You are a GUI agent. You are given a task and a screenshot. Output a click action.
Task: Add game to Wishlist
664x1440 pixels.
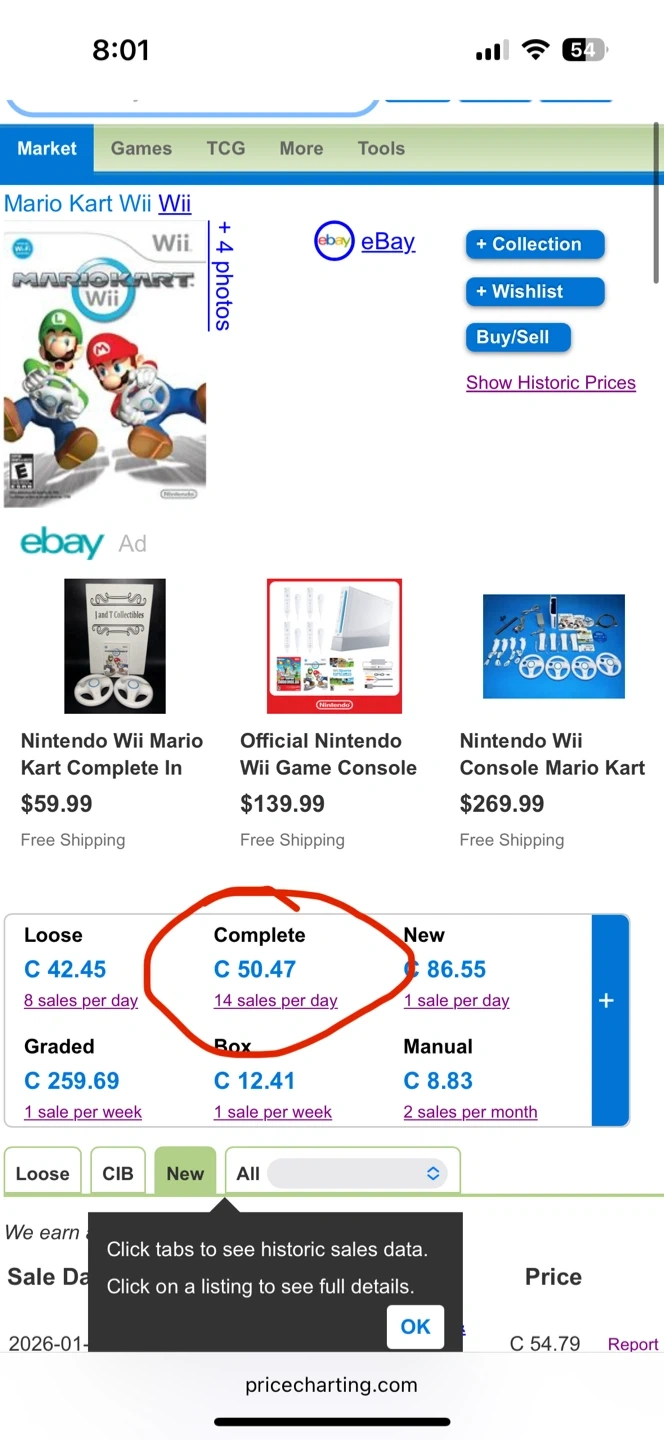coord(535,291)
